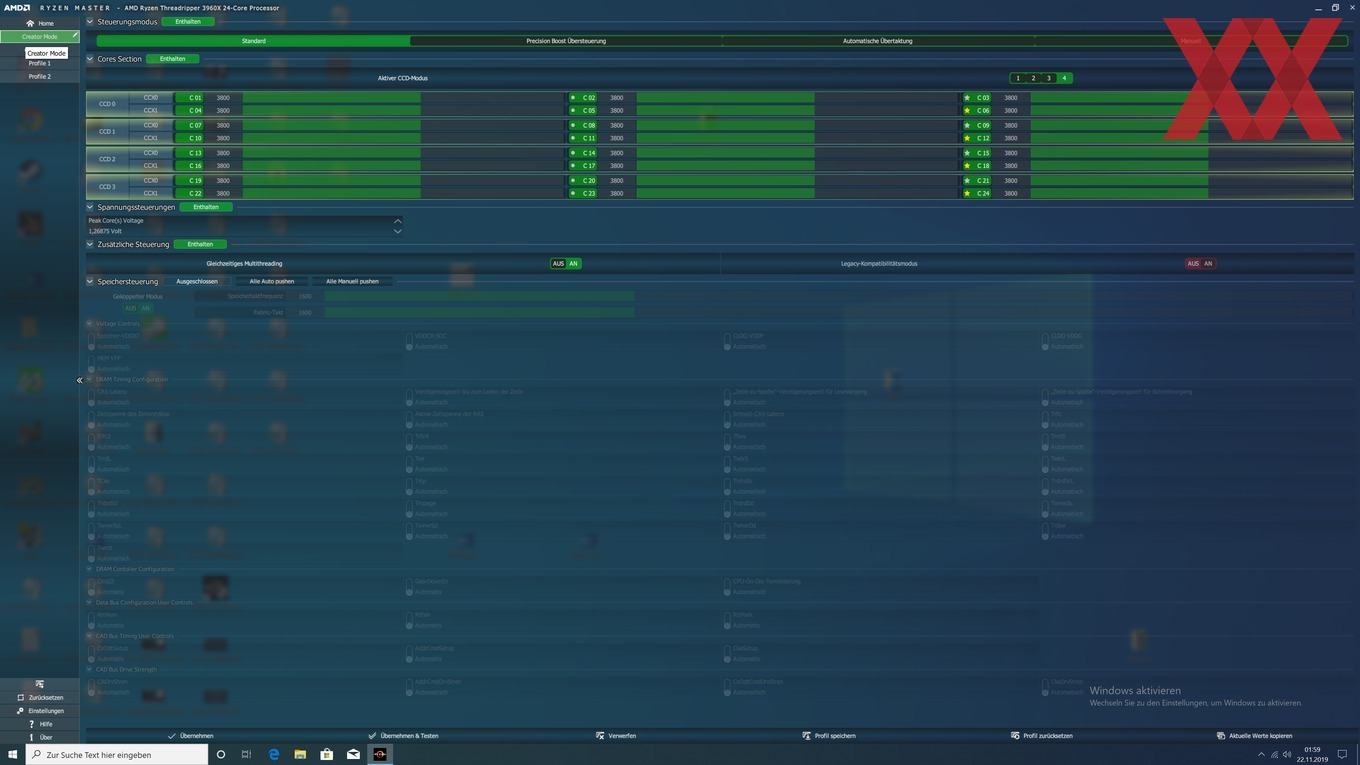1360x765 pixels.
Task: Click Alle Auto pushen button
Action: pyautogui.click(x=272, y=281)
